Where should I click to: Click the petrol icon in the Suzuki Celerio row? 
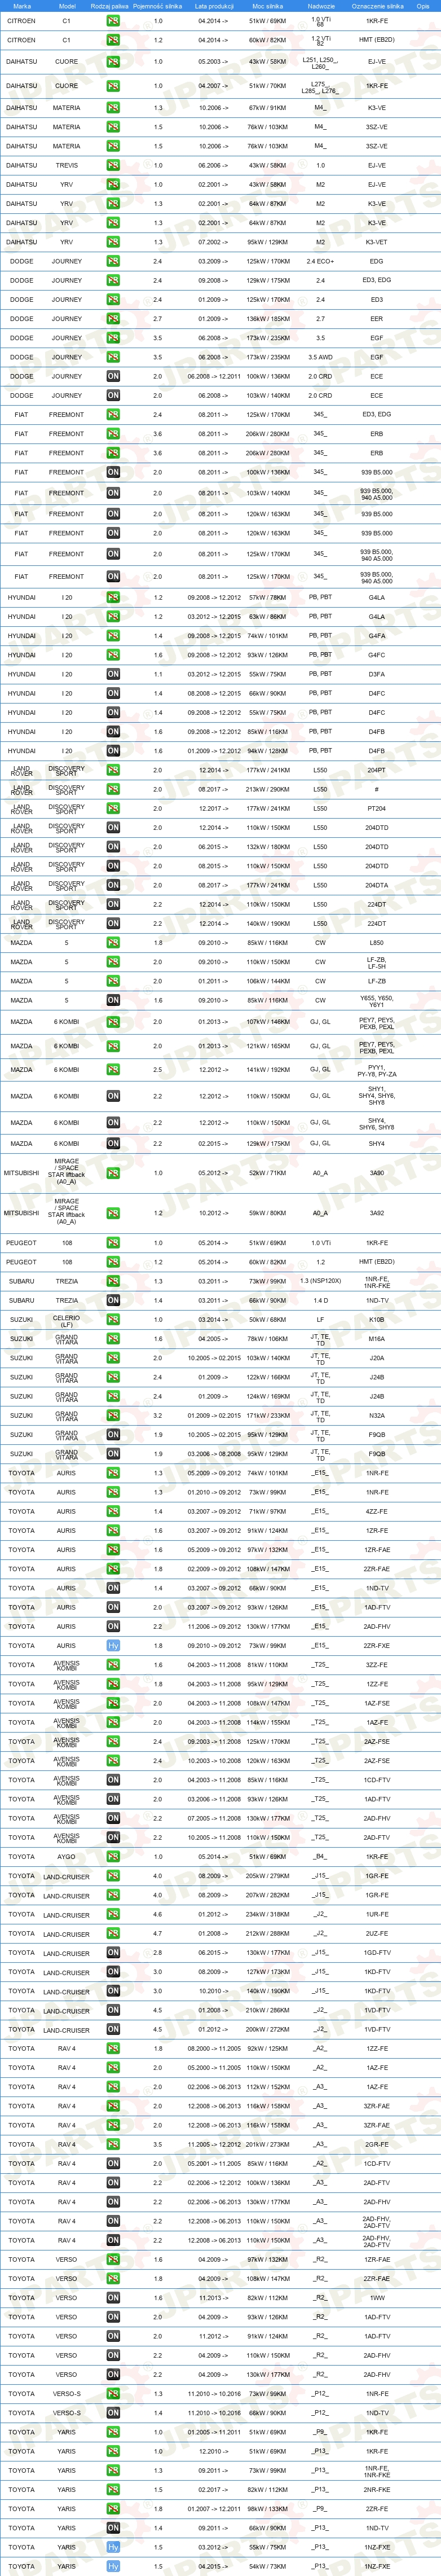tap(113, 1320)
